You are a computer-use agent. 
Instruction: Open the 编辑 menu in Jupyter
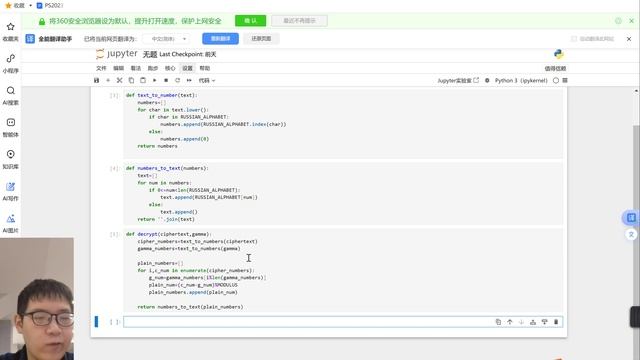pyautogui.click(x=118, y=68)
